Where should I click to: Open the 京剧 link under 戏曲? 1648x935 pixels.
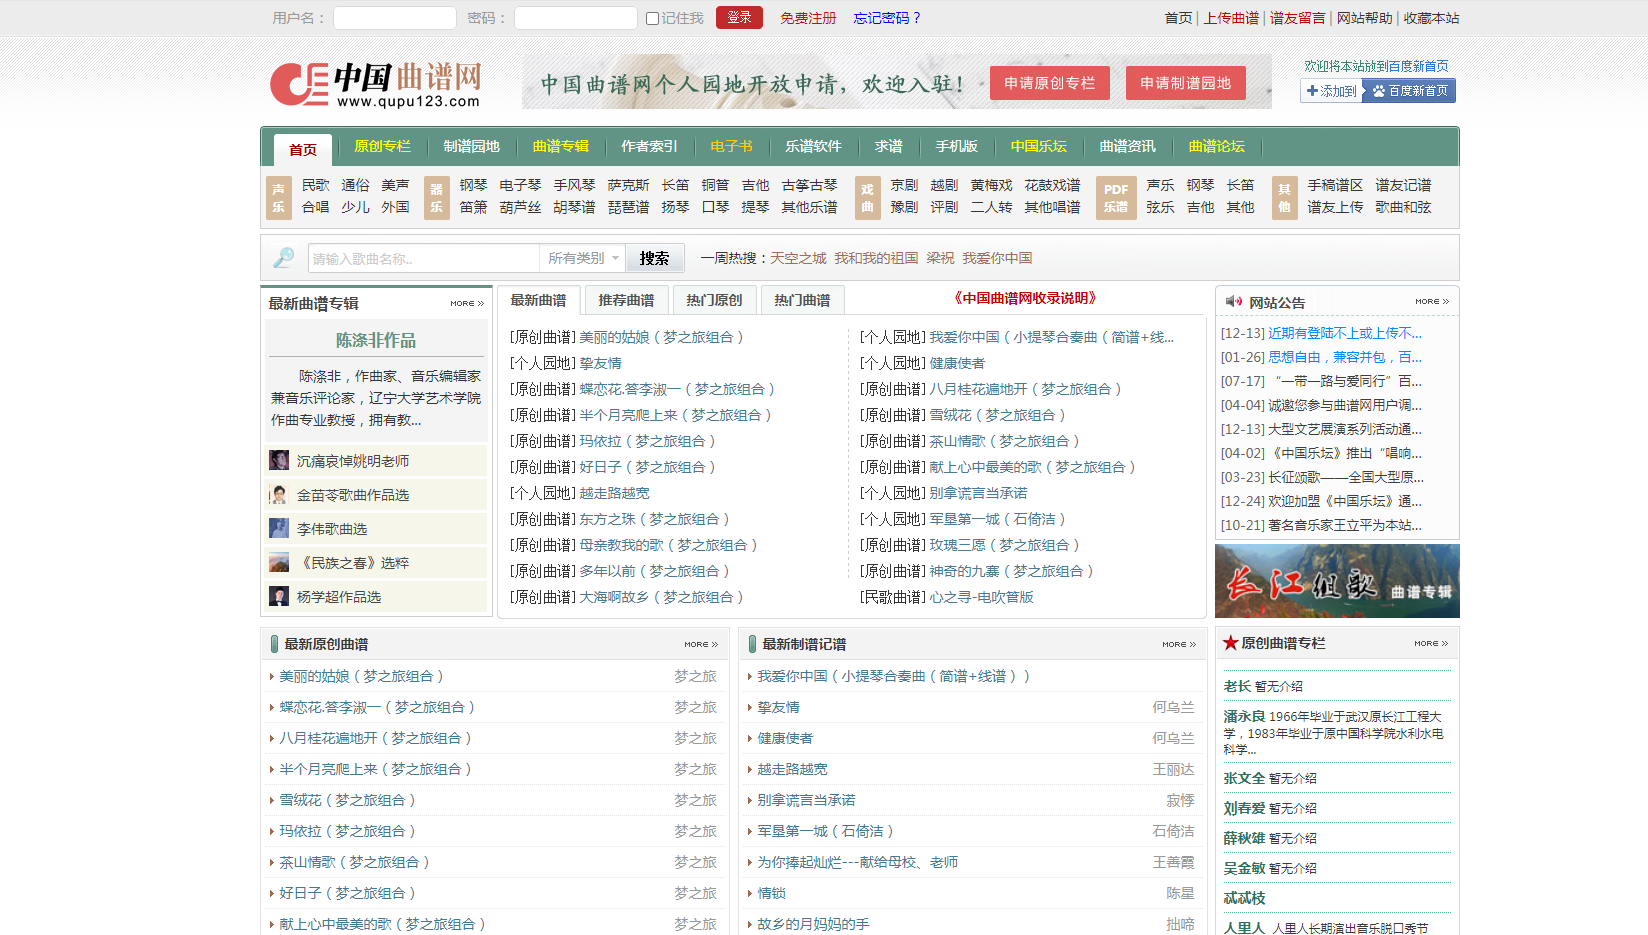(x=904, y=185)
